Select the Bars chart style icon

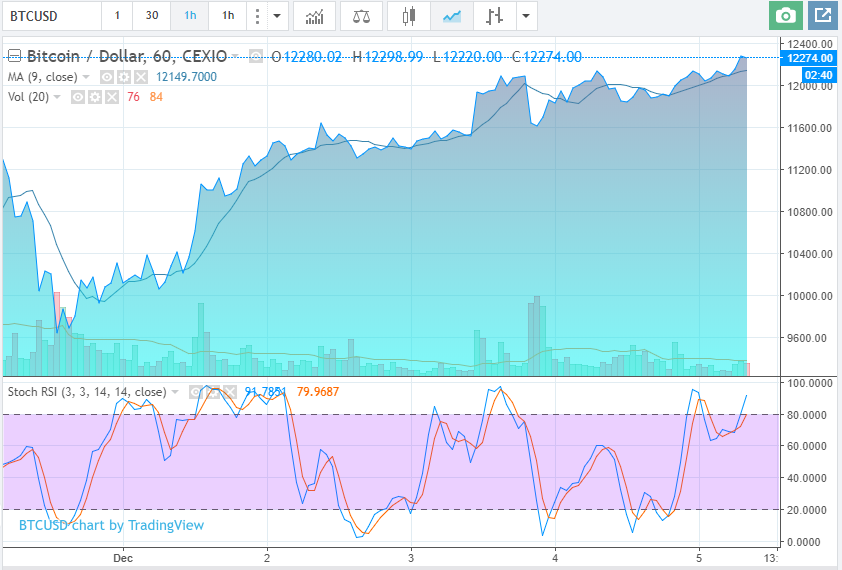pyautogui.click(x=494, y=16)
